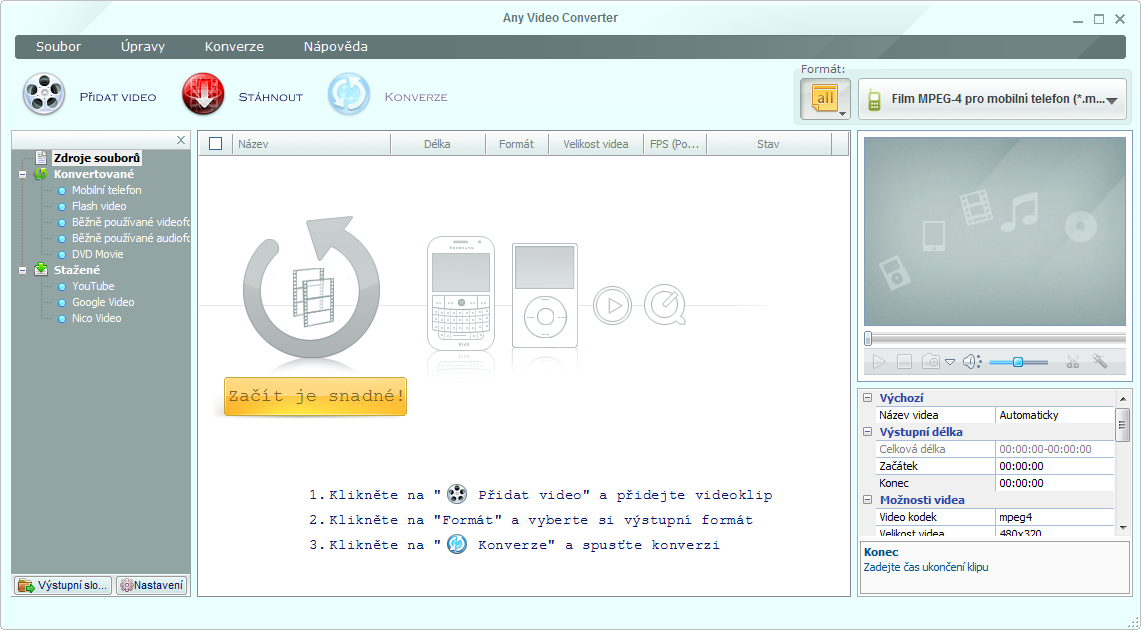The image size is (1141, 630).
Task: Select Google Video under Stažené
Action: tap(103, 302)
